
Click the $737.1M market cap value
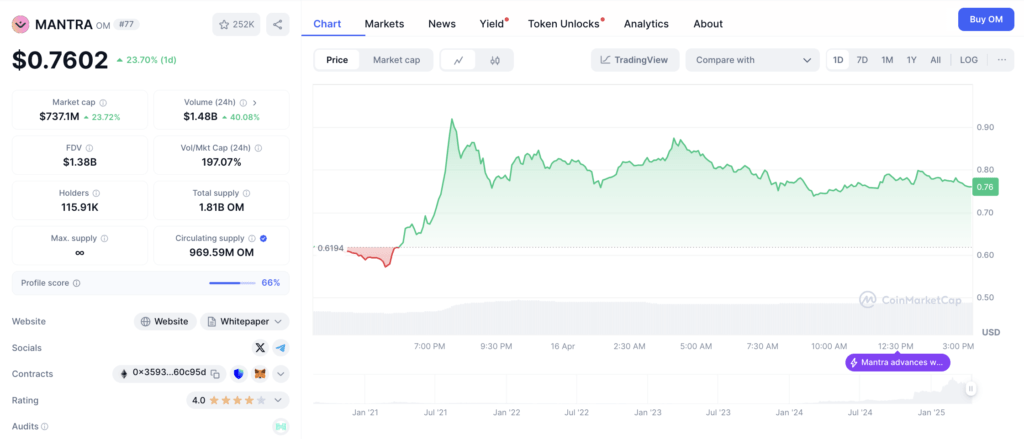pos(59,117)
